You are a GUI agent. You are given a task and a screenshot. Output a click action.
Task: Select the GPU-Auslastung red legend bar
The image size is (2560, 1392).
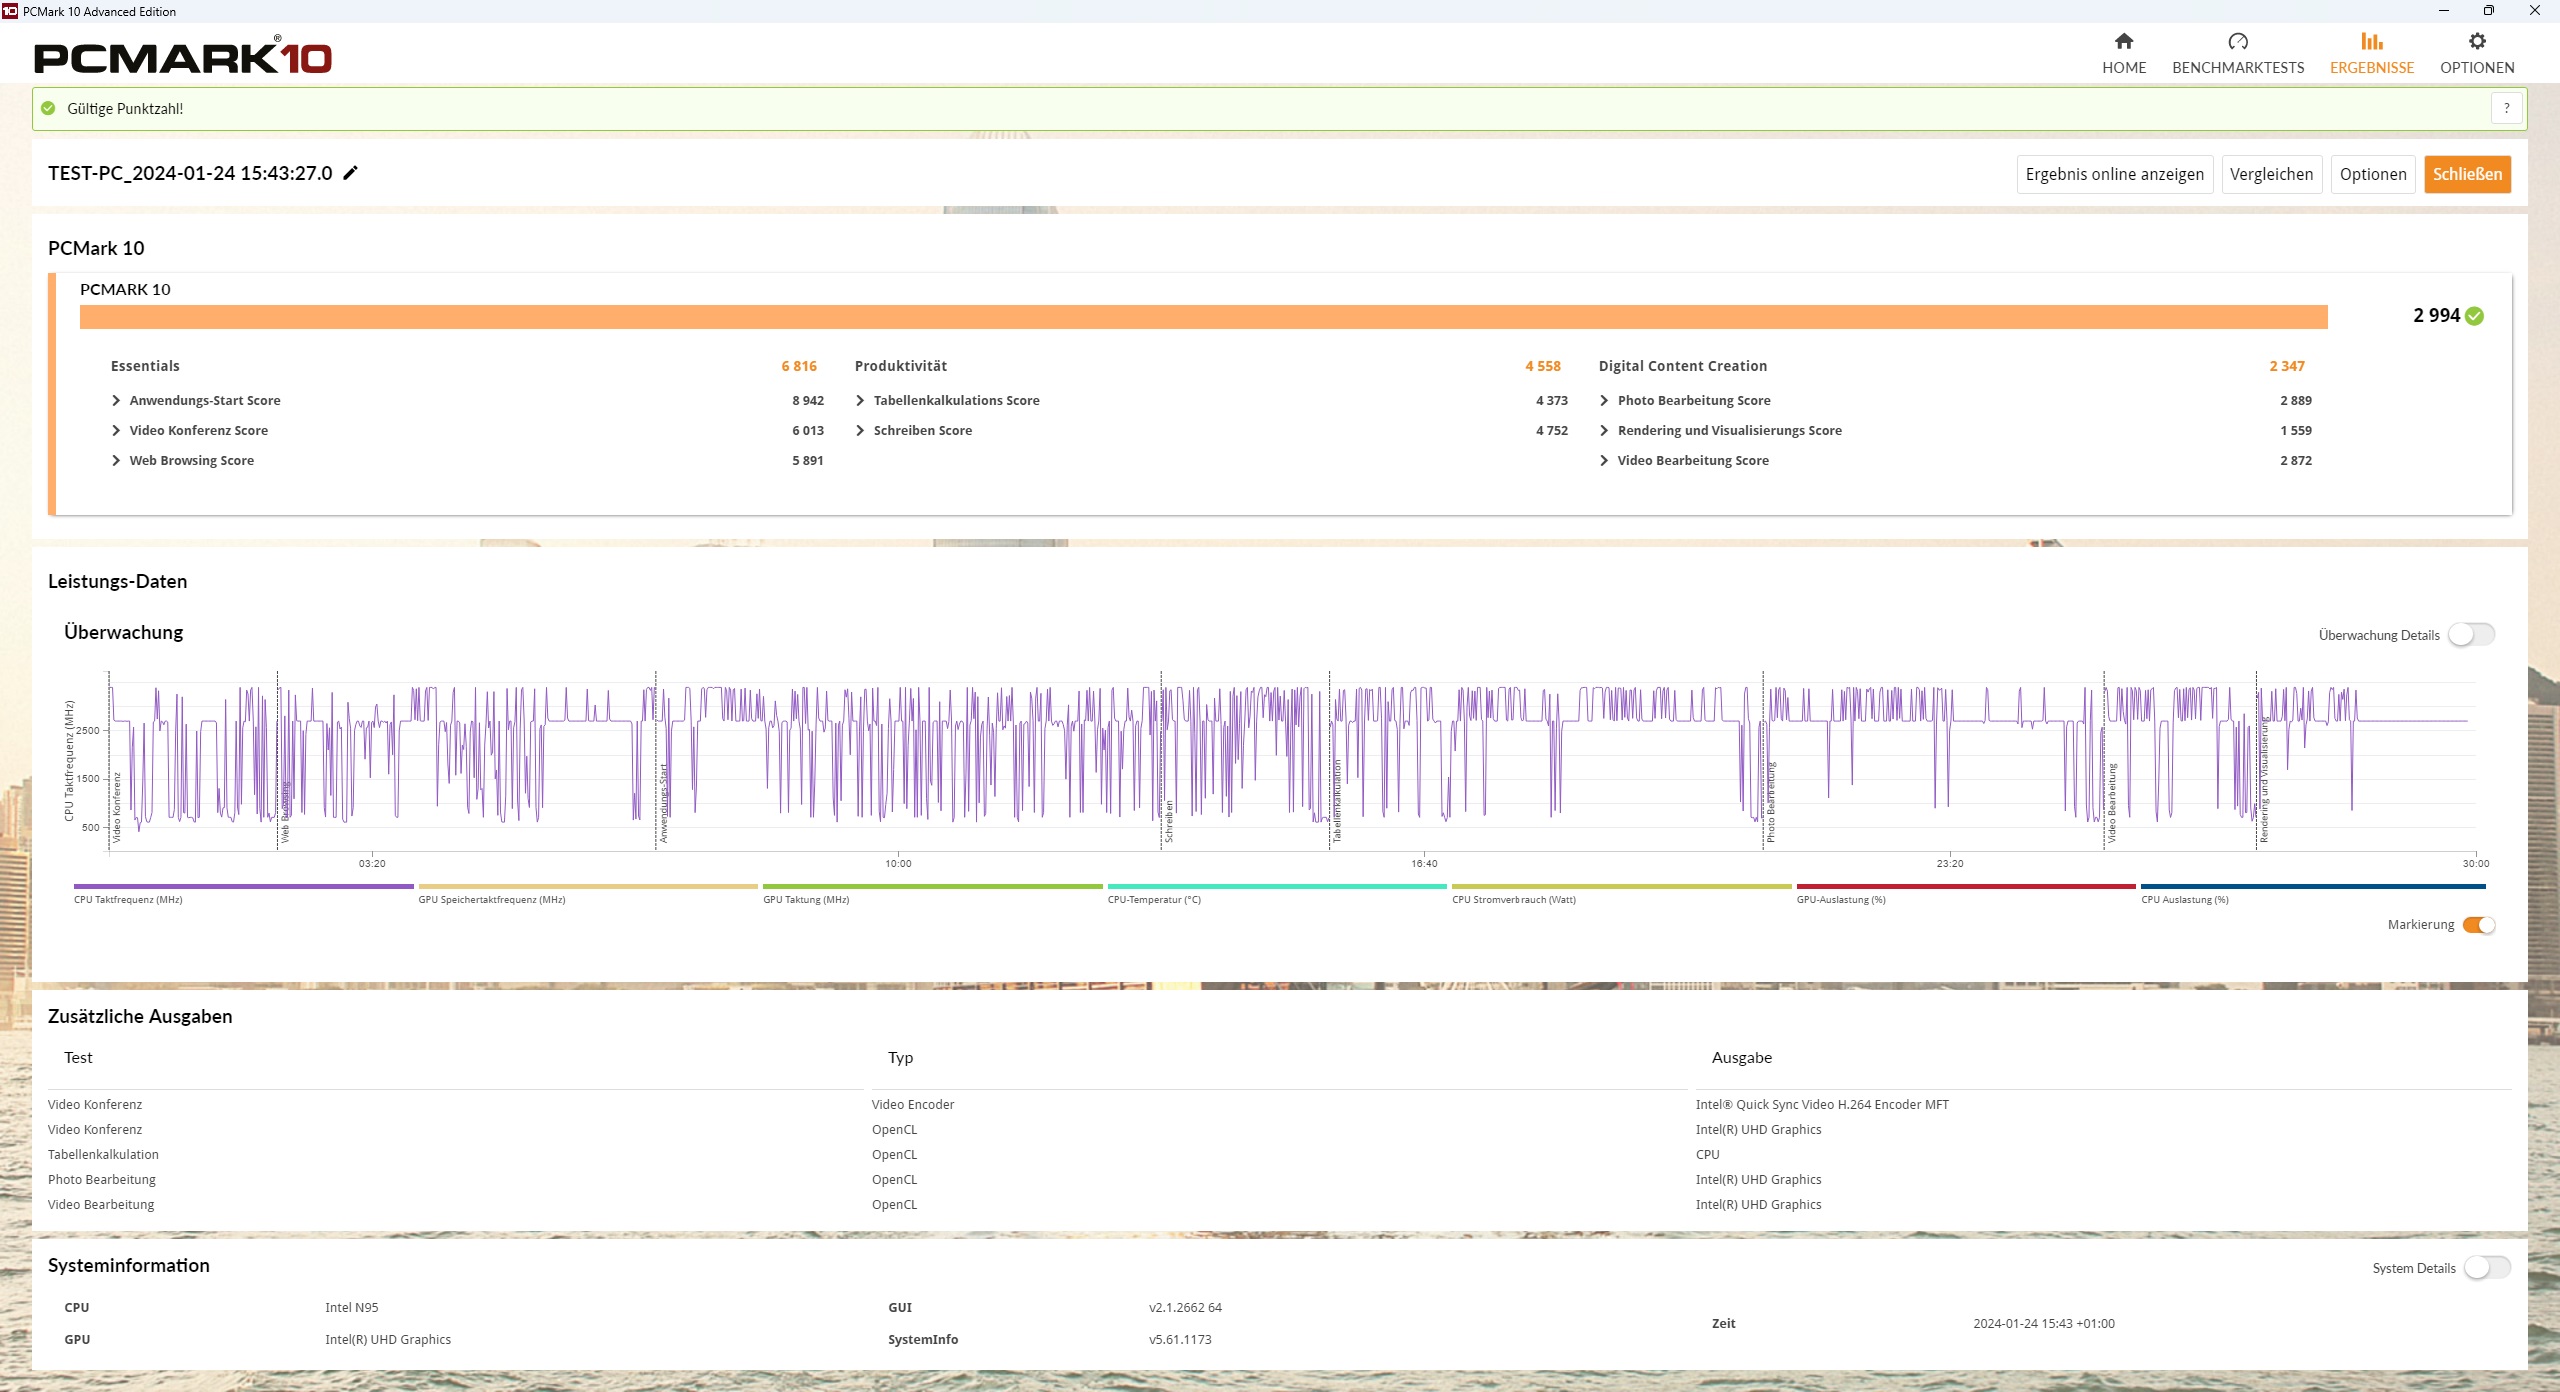click(x=1965, y=887)
